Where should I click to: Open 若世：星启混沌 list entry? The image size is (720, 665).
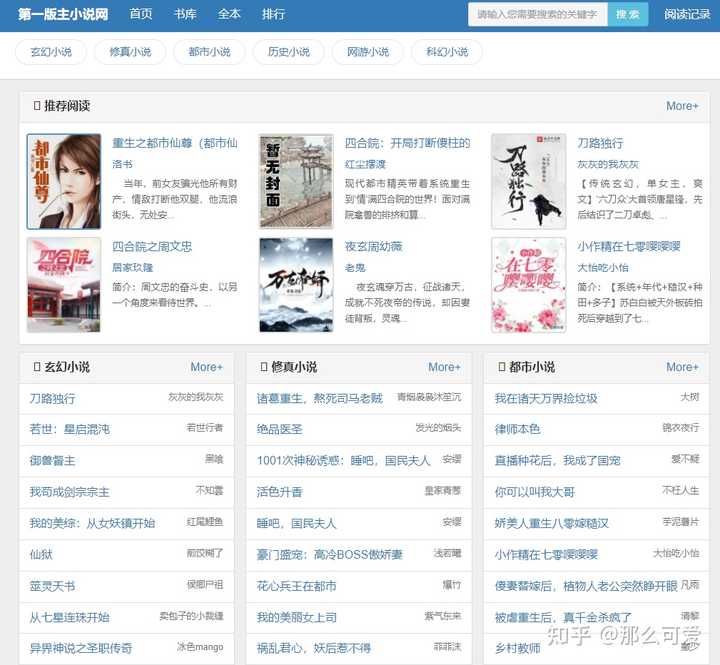pyautogui.click(x=69, y=429)
